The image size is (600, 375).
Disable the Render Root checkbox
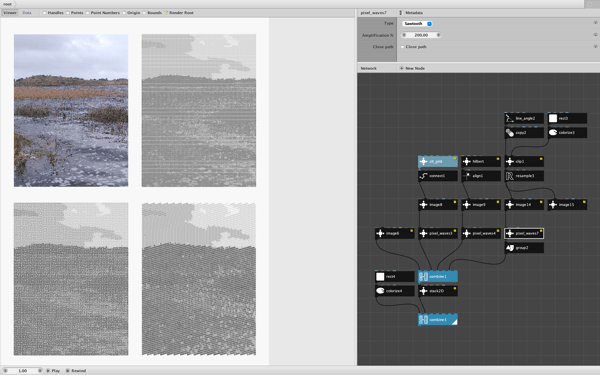coord(166,13)
